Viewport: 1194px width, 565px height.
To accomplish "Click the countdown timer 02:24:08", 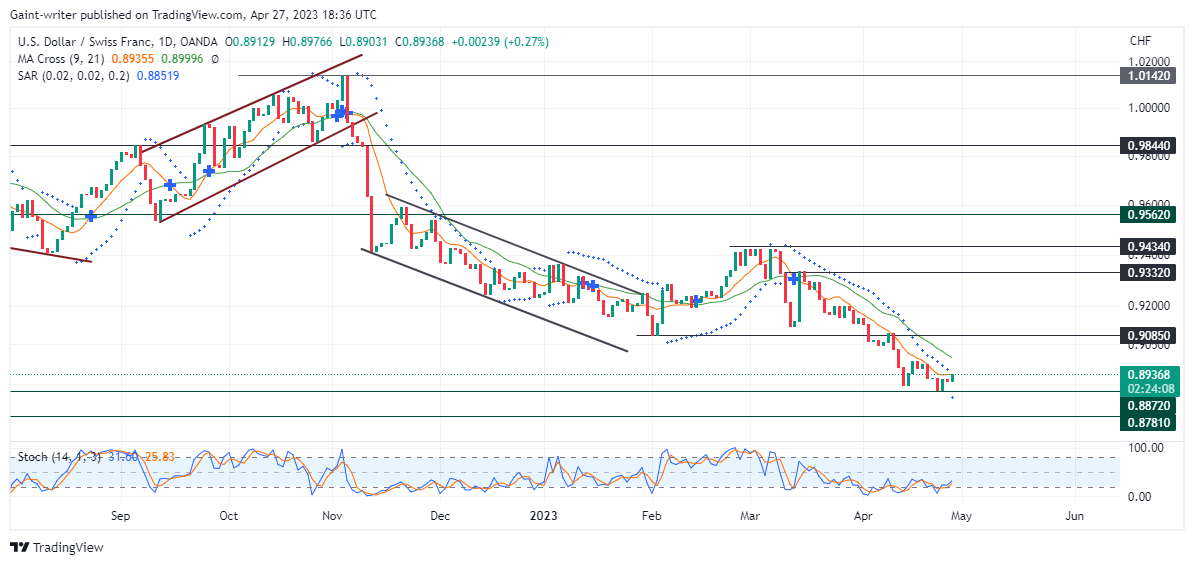I will [1153, 388].
